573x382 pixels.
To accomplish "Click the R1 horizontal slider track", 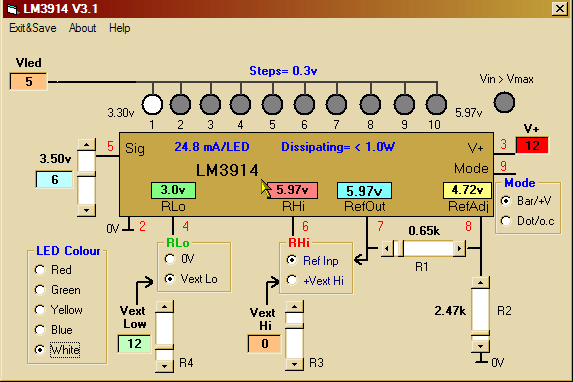I will pos(423,249).
